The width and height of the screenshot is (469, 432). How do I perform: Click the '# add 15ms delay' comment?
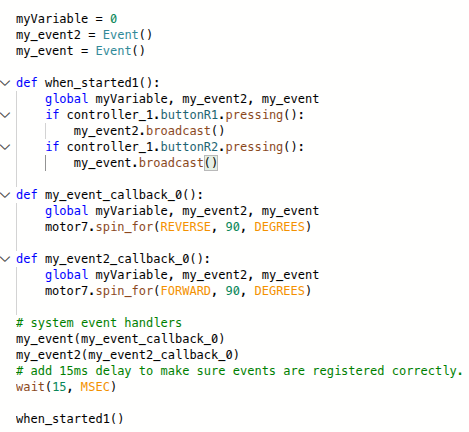tap(239, 371)
